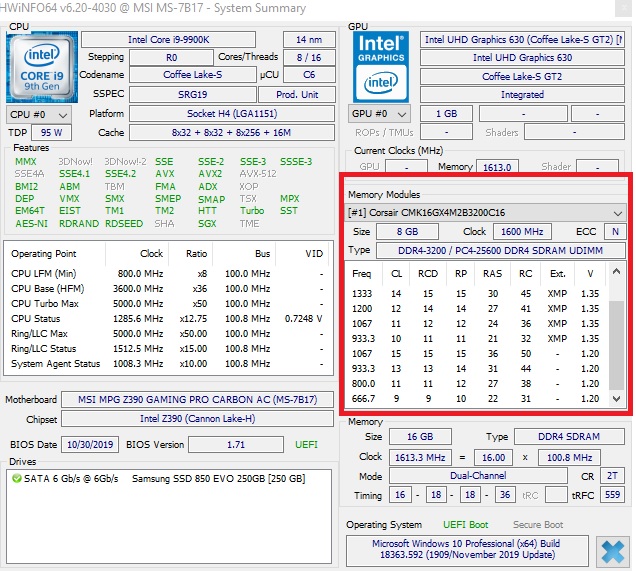Image resolution: width=636 pixels, height=571 pixels.
Task: Click the Operating Point column header
Action: [55, 254]
